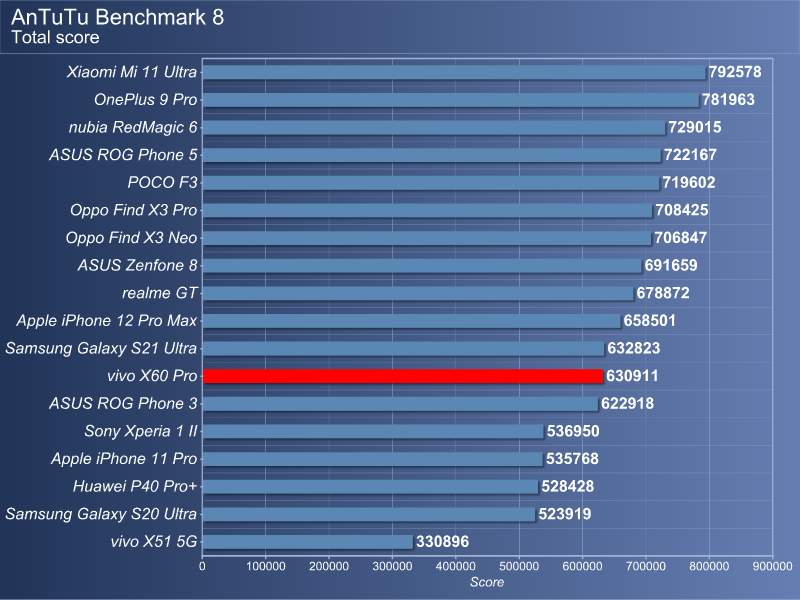Screen dimensions: 800x600
Task: Click the score value 691659
Action: [671, 265]
